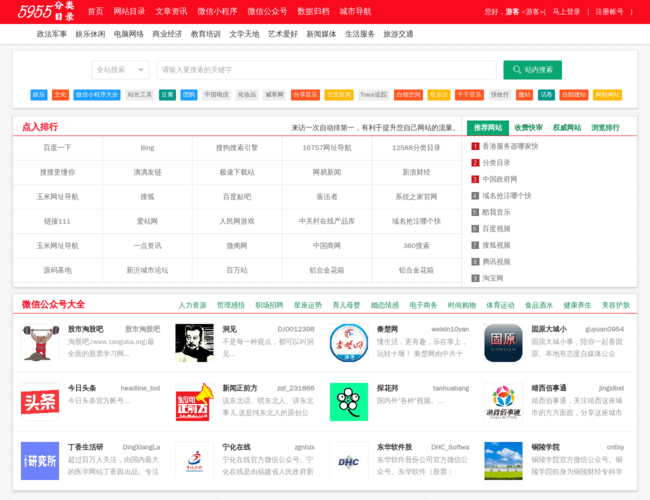Switch to the 浏览排行 tab

(605, 128)
